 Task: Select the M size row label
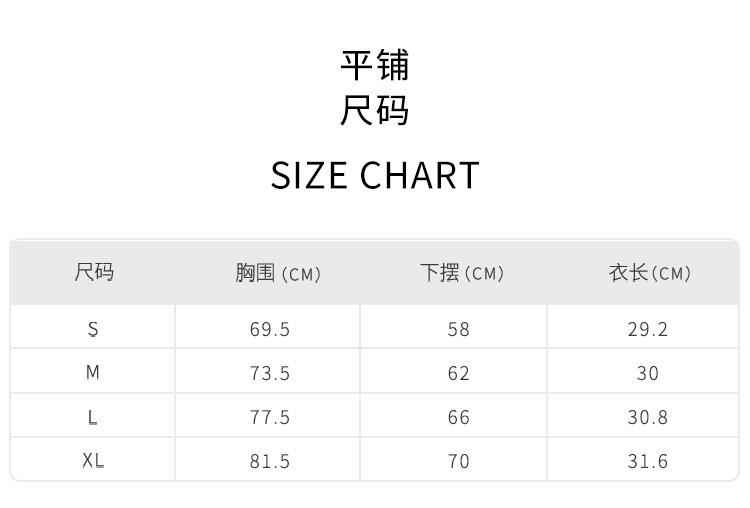pos(94,373)
